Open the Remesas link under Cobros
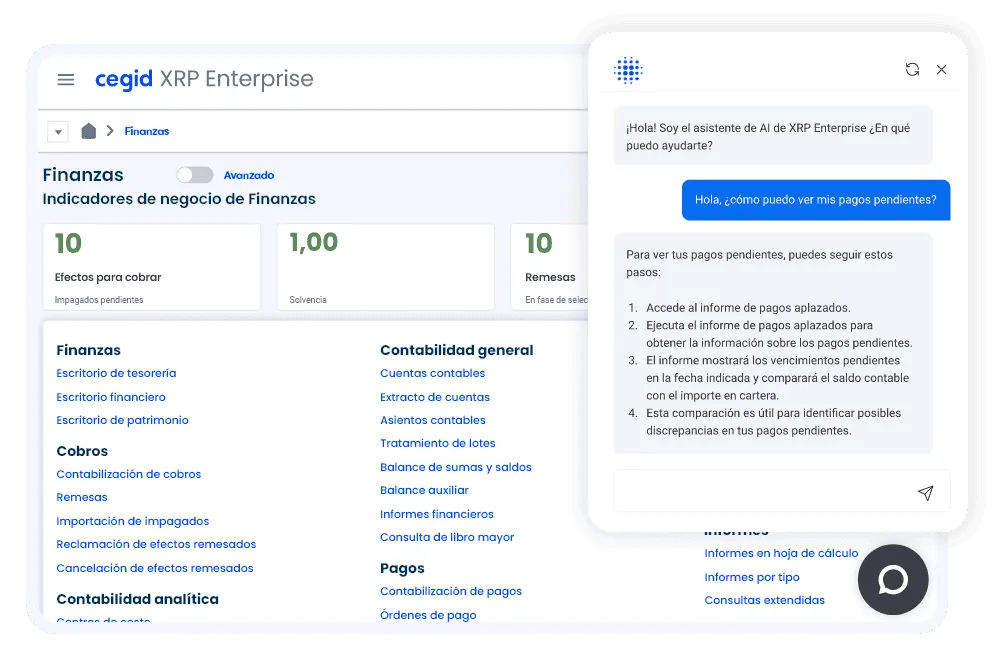The image size is (1000, 660). click(x=82, y=497)
